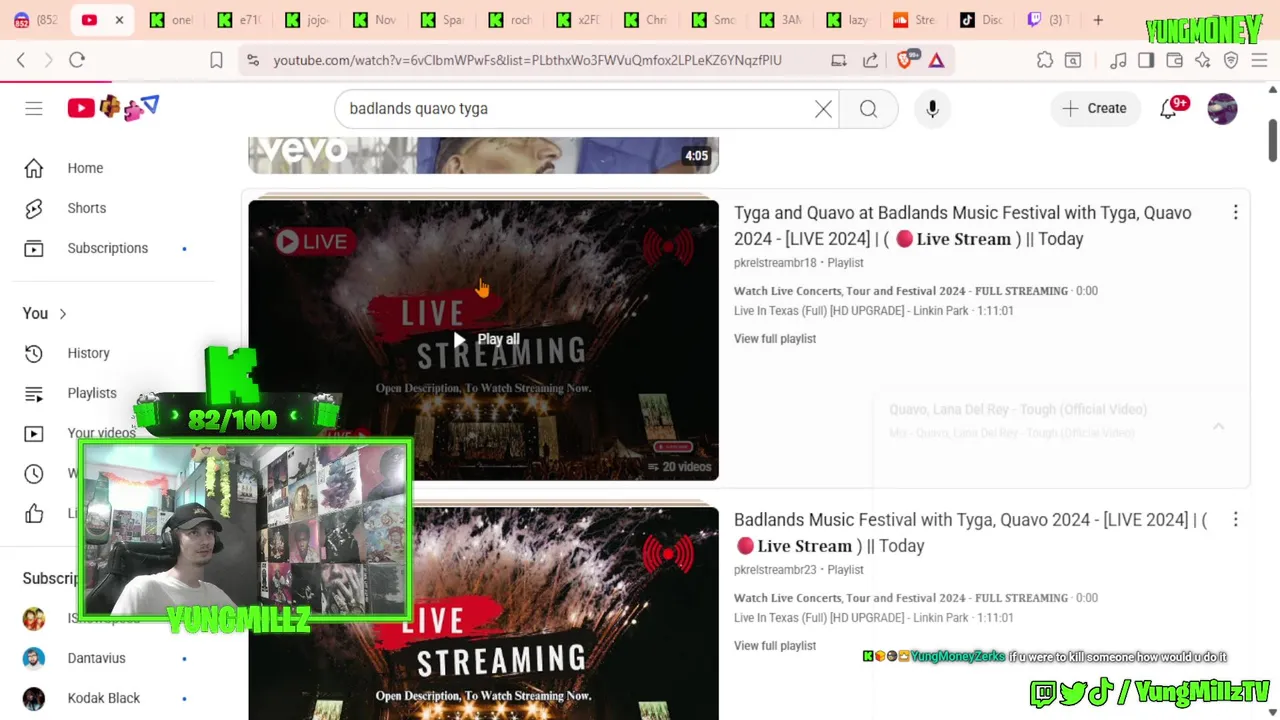Open the vevo video thumbnail with 4:05 duration
The image size is (1280, 720).
tap(483, 154)
